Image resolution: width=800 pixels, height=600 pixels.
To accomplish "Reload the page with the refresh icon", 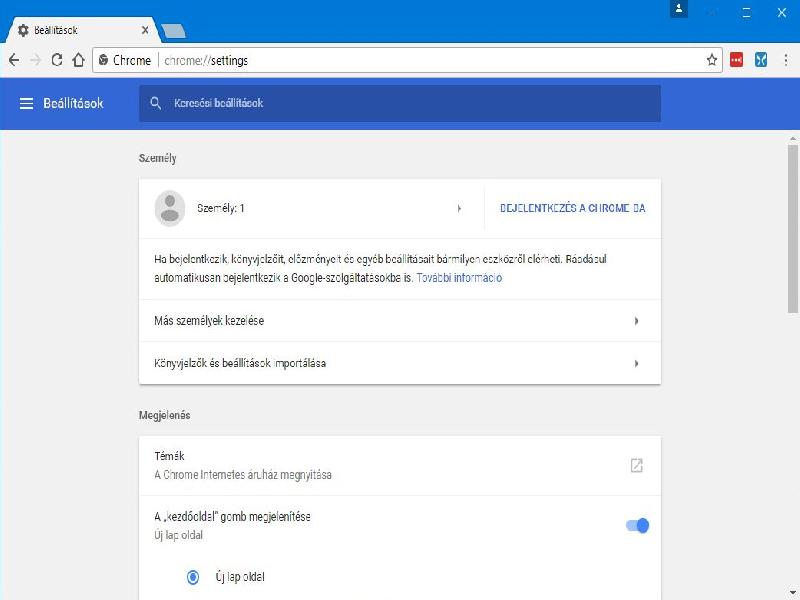I will pyautogui.click(x=57, y=60).
